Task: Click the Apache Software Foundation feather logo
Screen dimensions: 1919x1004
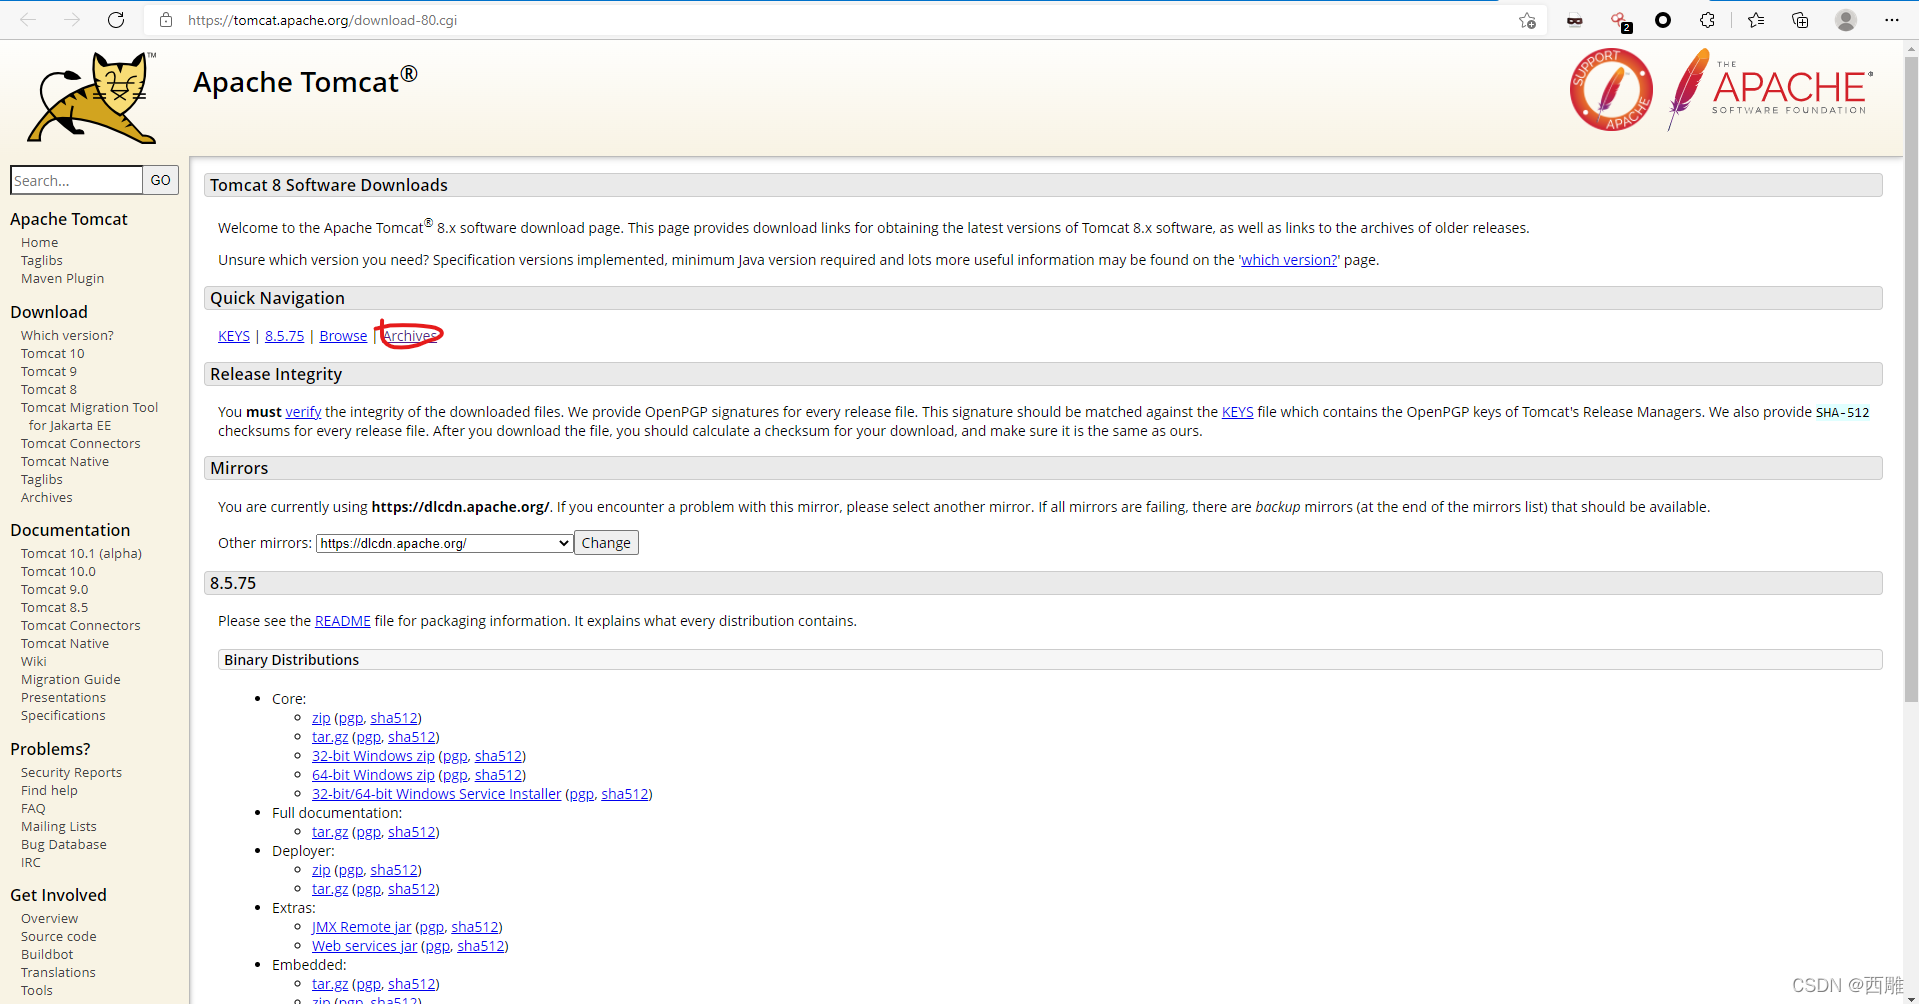Action: point(1770,90)
